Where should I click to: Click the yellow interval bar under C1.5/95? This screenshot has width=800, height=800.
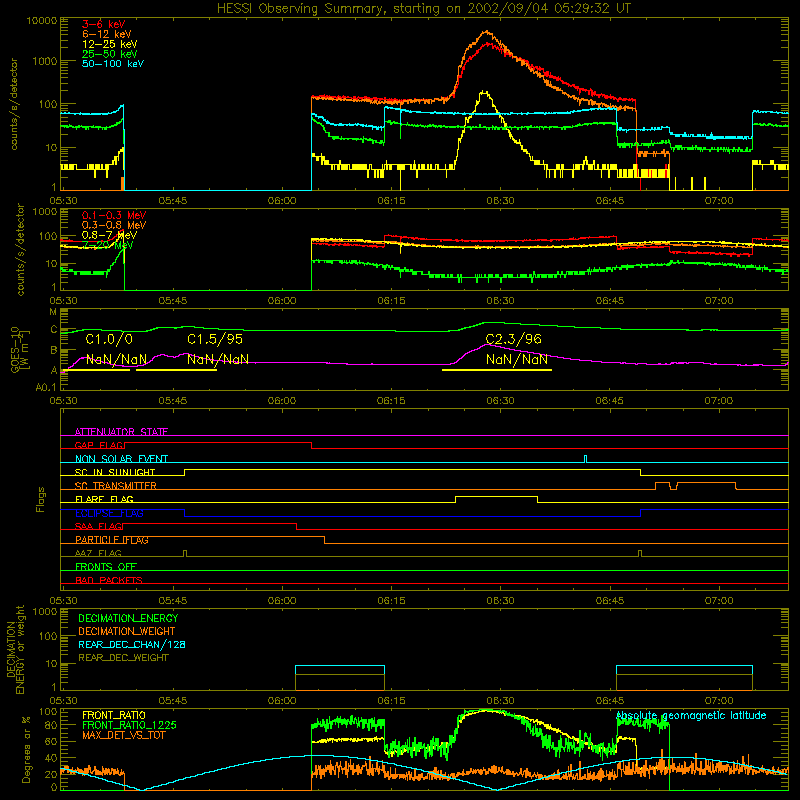[x=177, y=370]
